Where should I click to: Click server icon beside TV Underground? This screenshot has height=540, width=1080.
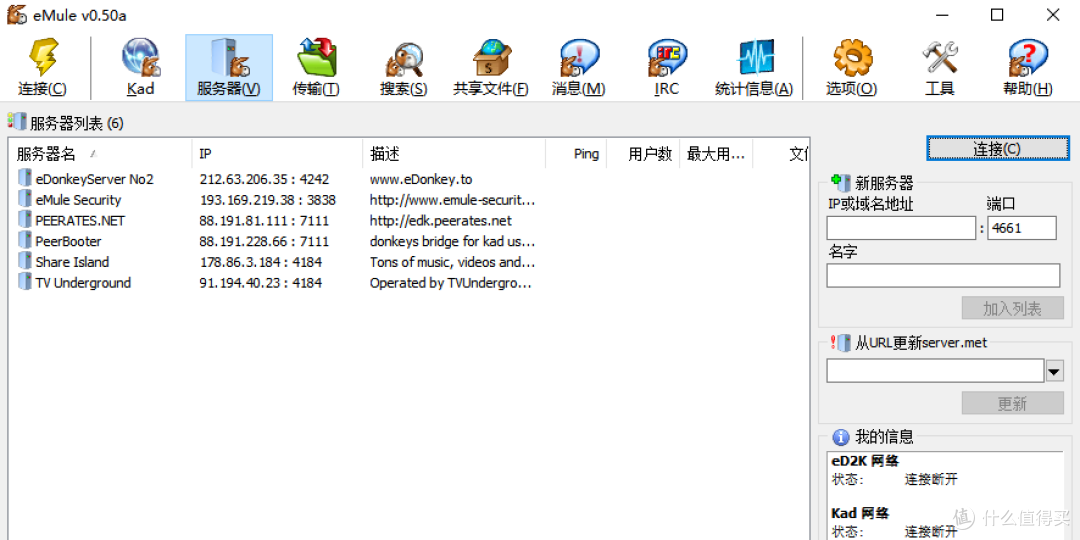tap(25, 282)
